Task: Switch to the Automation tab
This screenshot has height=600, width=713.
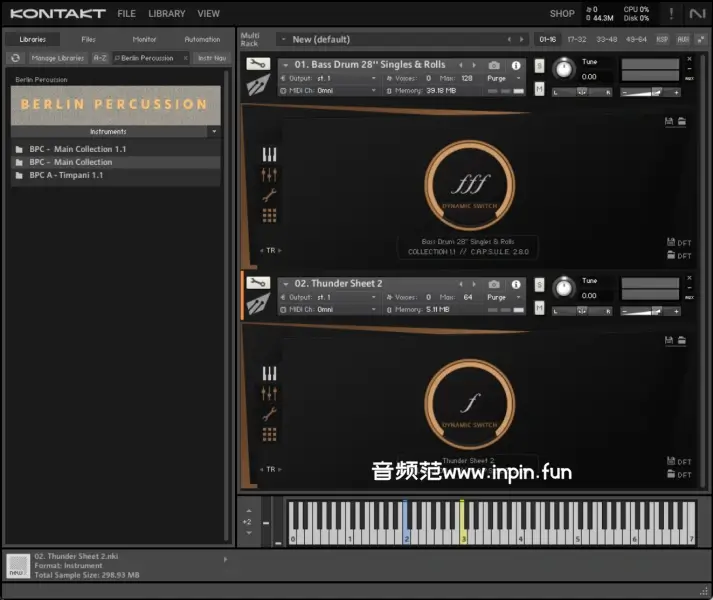Action: (202, 39)
